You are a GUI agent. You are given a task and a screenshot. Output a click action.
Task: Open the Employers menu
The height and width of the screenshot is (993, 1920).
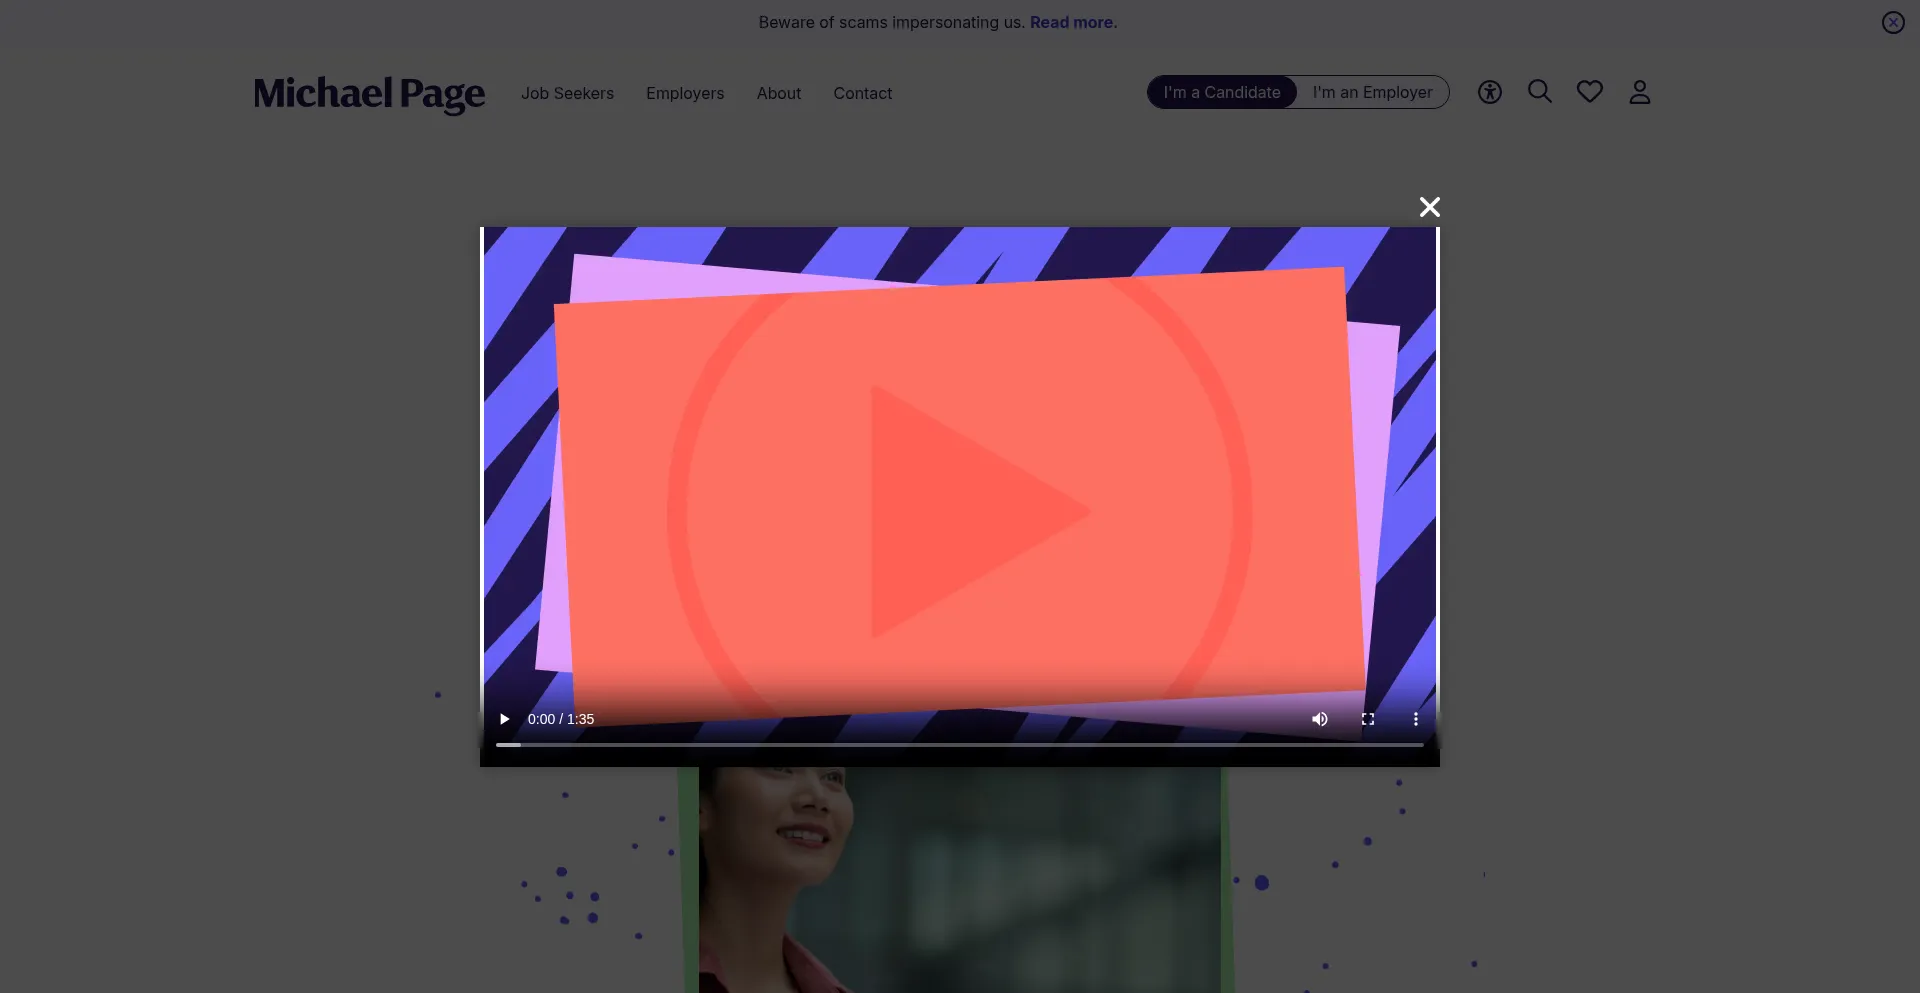point(685,93)
